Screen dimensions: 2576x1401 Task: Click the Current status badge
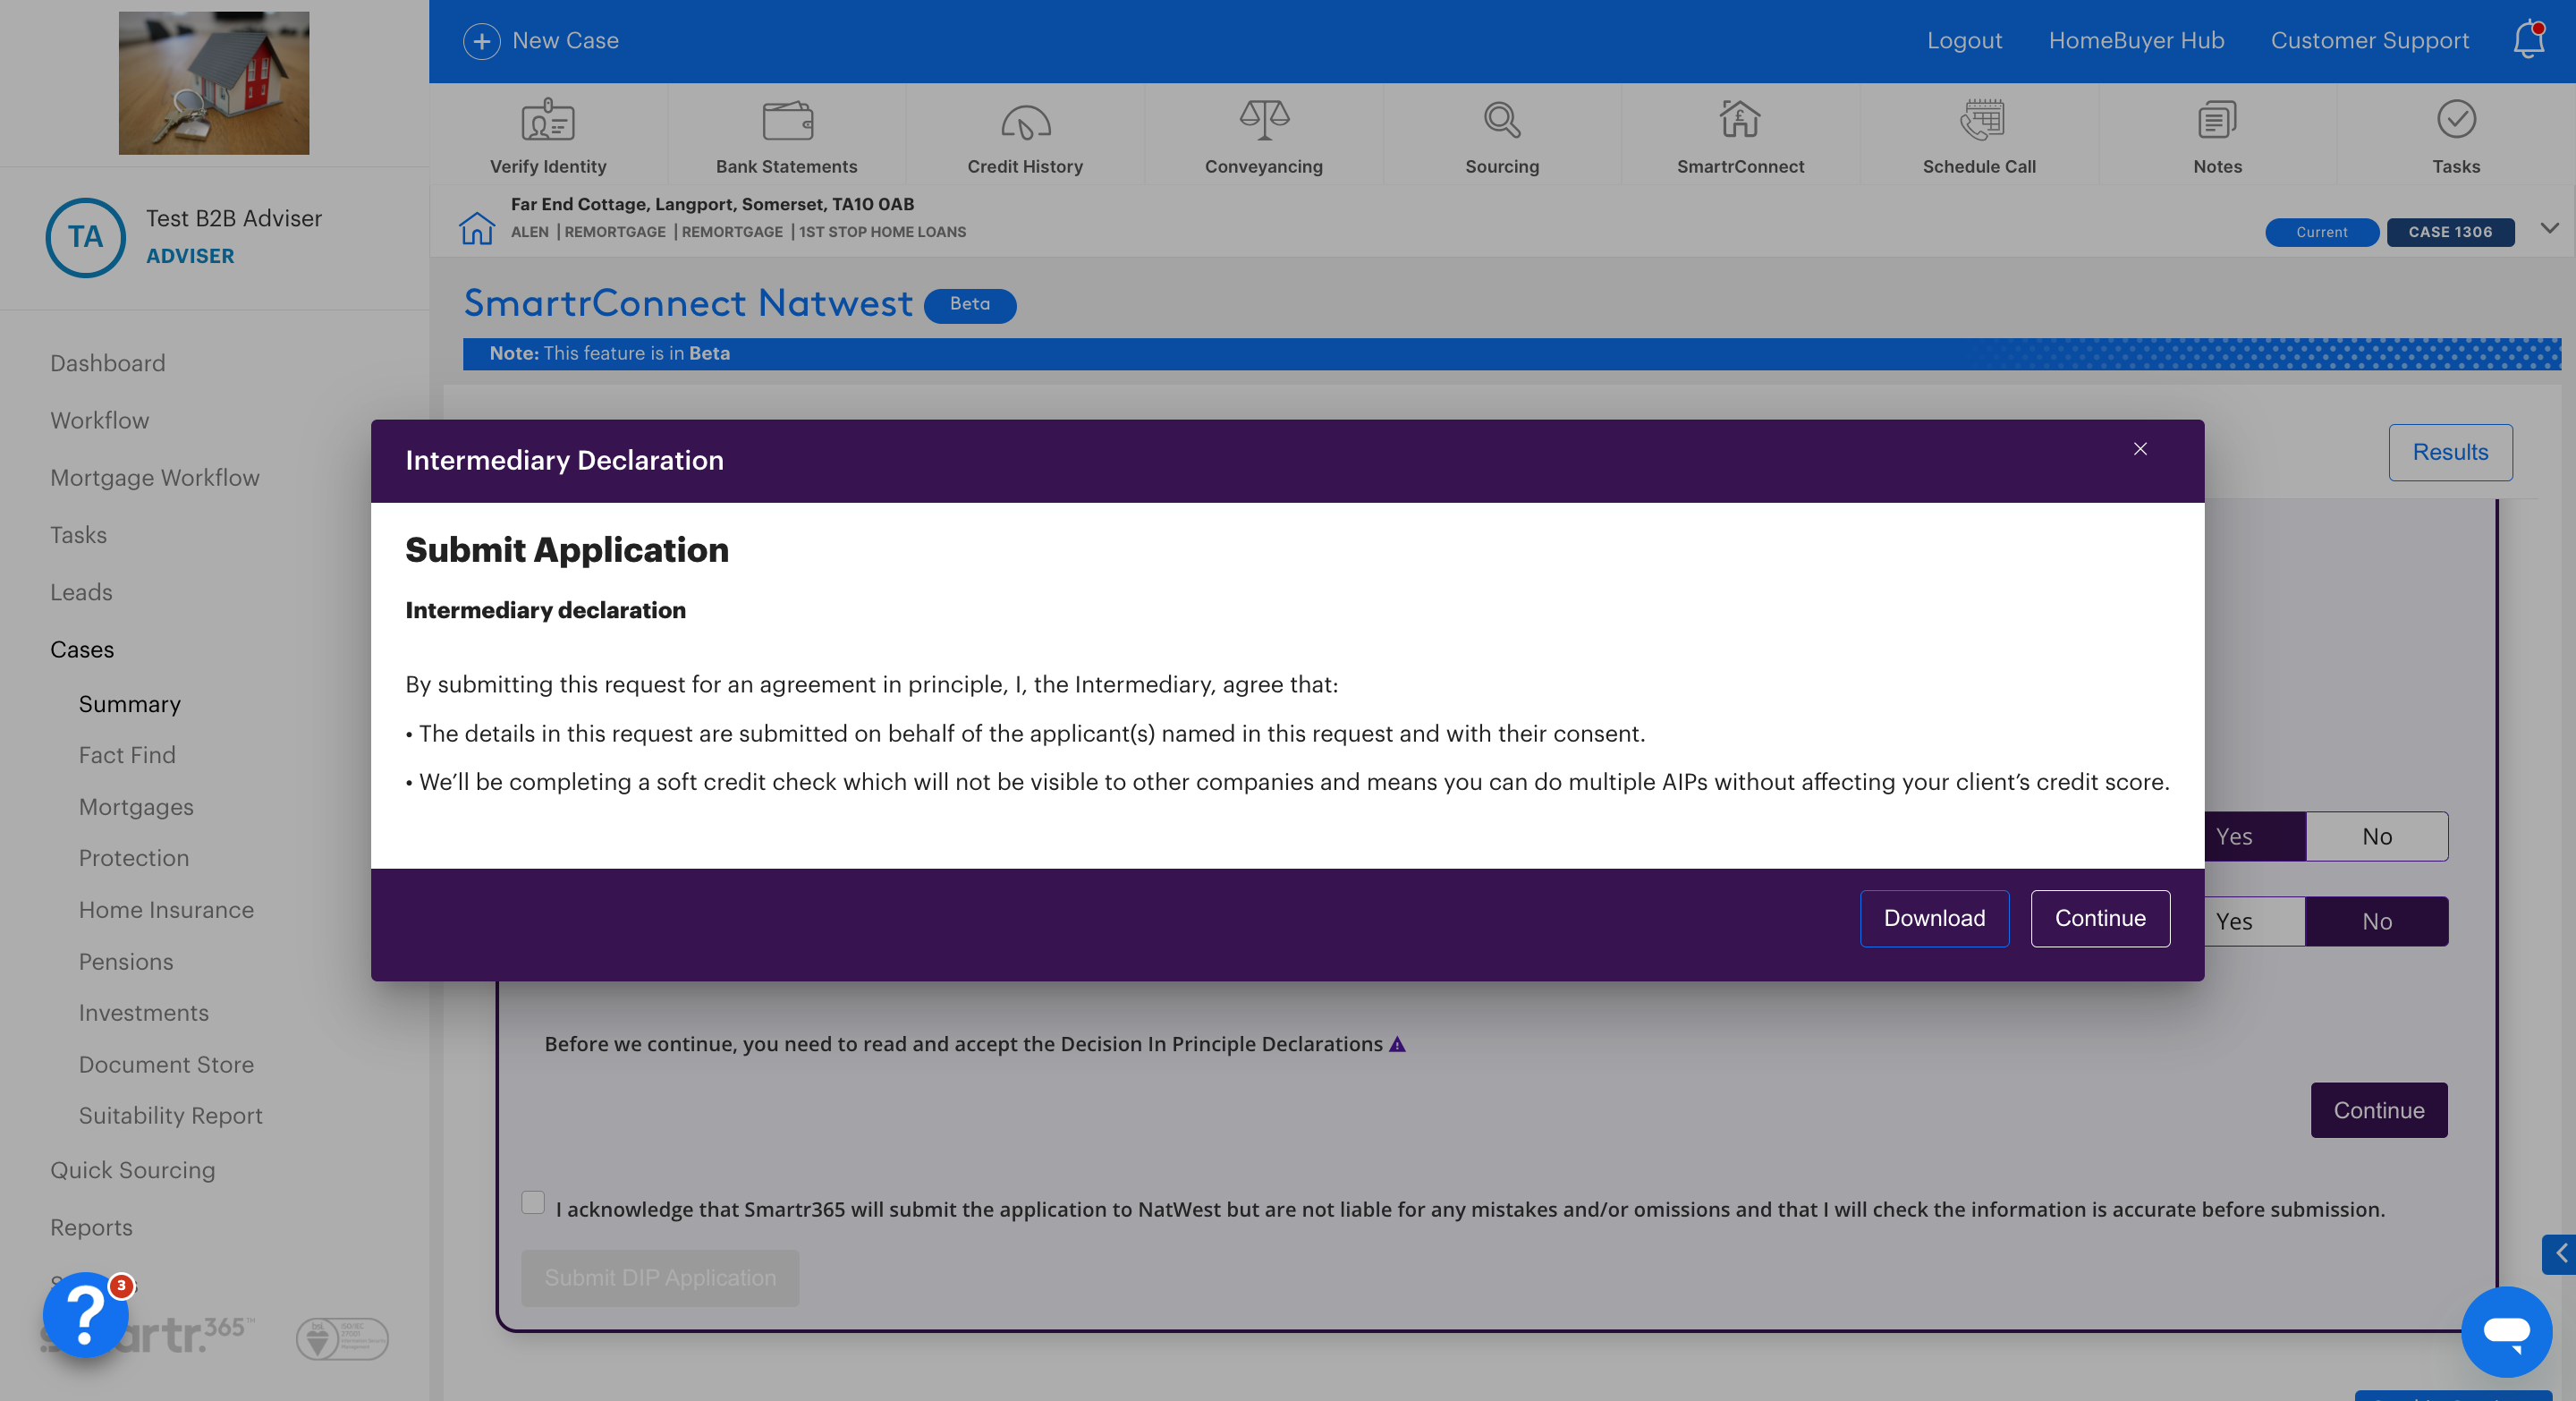pos(2321,232)
